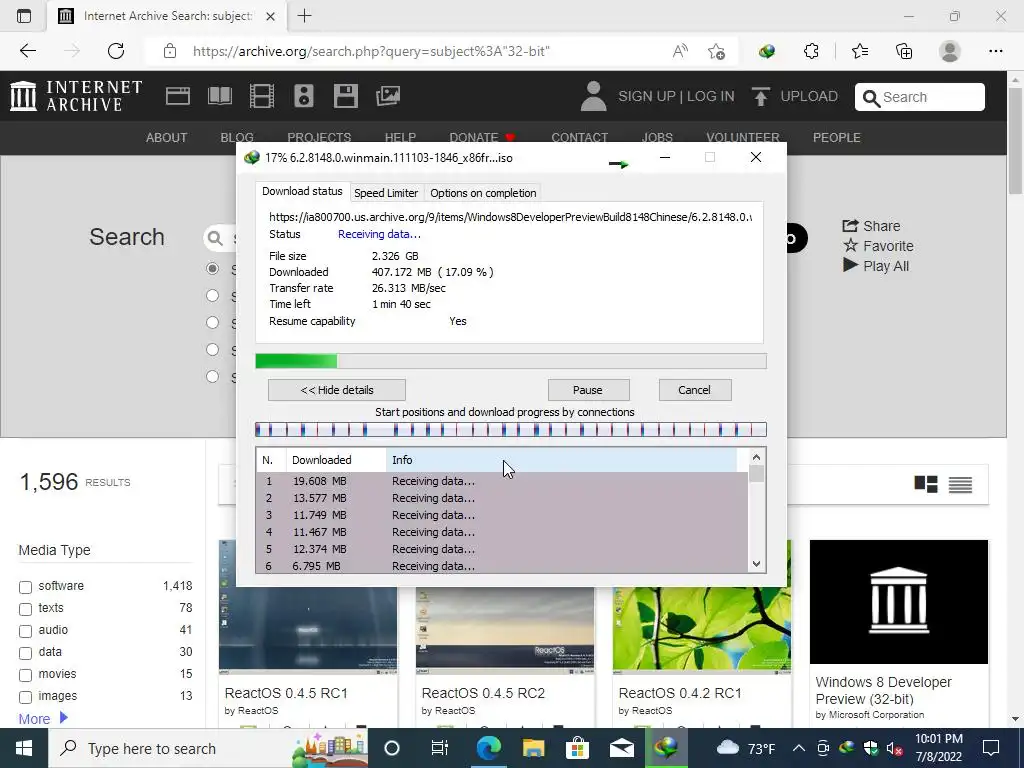Screen dimensions: 1024x768
Task: Click the user silhouette icon next to Sign Up
Action: tap(593, 96)
